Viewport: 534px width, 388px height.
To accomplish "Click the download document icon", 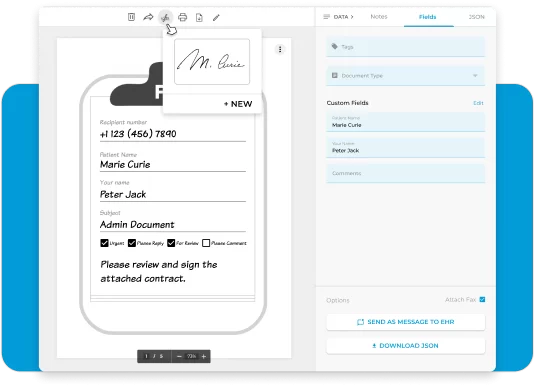I will point(199,17).
